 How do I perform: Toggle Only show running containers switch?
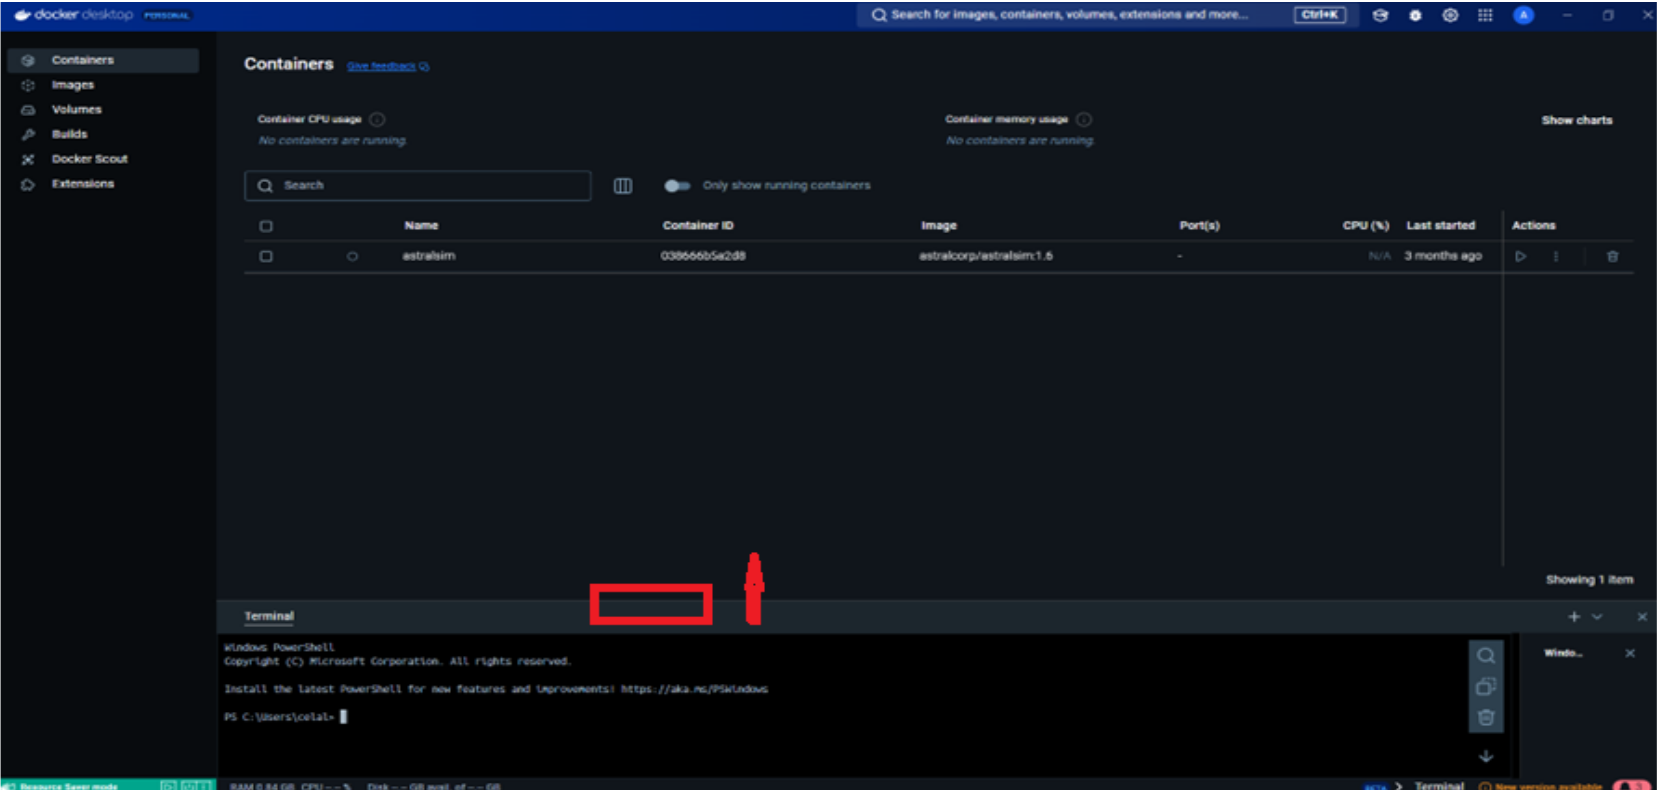tap(677, 185)
